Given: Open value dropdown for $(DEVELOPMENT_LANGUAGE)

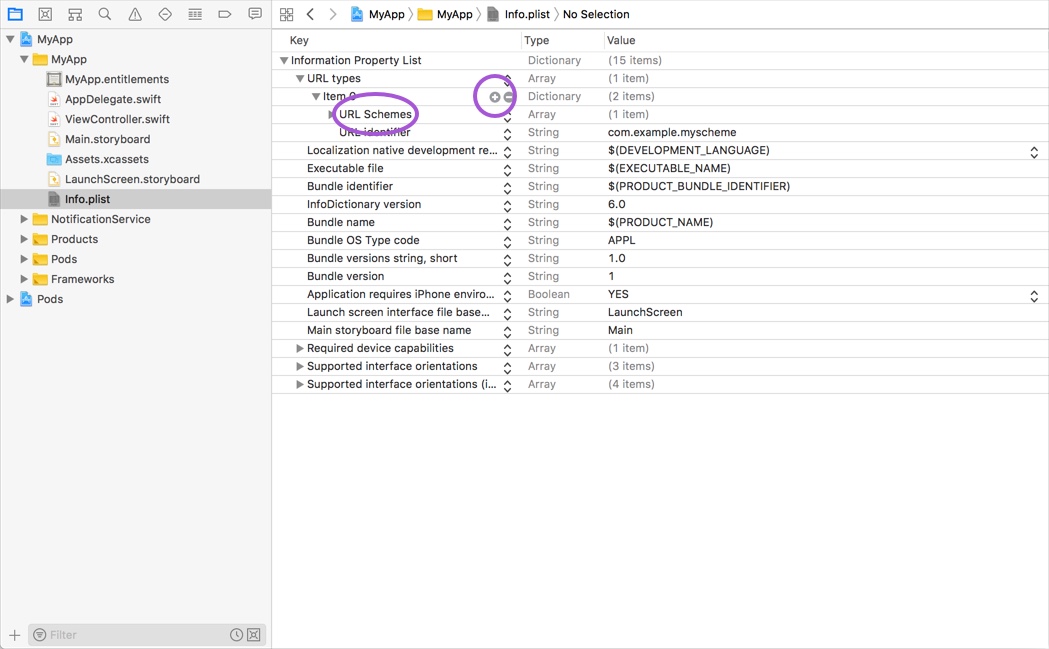Looking at the screenshot, I should pos(1034,152).
